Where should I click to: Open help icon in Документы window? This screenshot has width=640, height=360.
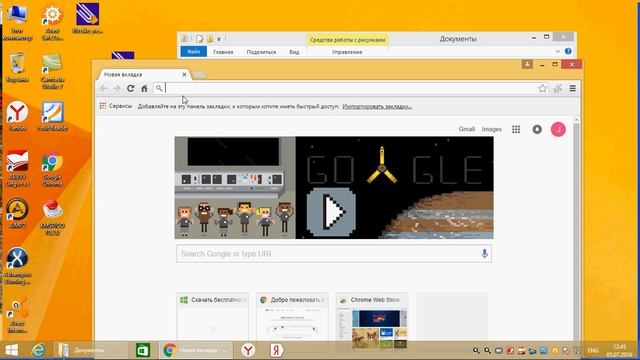568,51
